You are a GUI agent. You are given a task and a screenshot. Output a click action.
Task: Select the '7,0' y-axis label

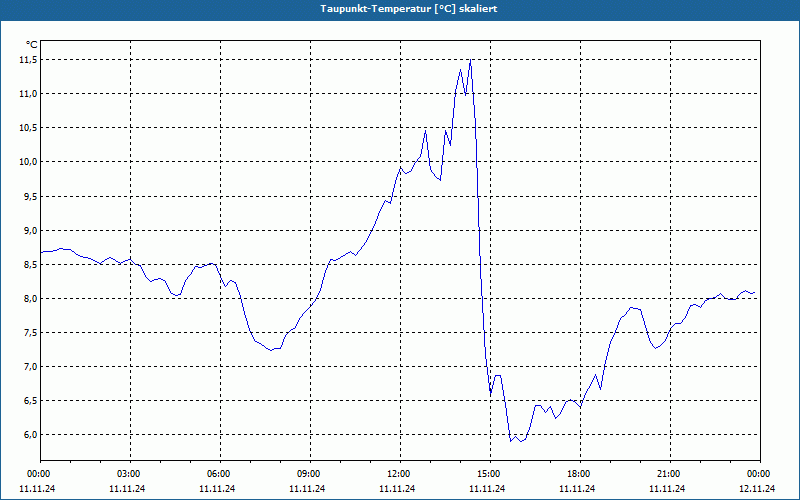pyautogui.click(x=30, y=367)
